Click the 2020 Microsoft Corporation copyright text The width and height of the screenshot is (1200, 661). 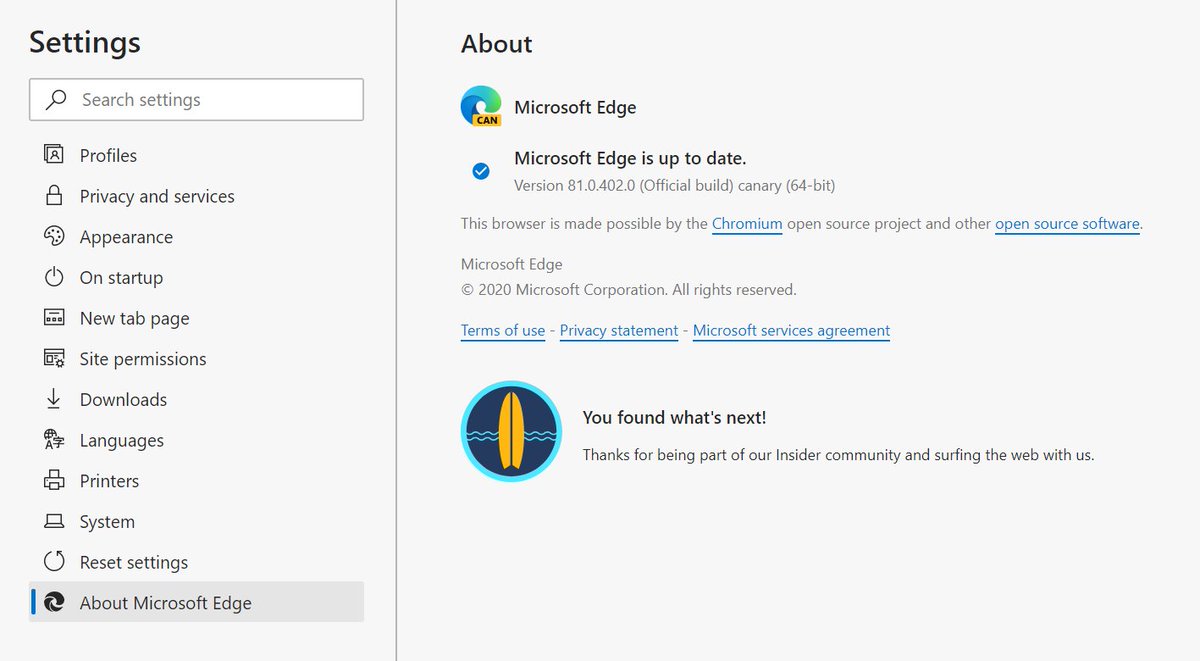click(629, 290)
